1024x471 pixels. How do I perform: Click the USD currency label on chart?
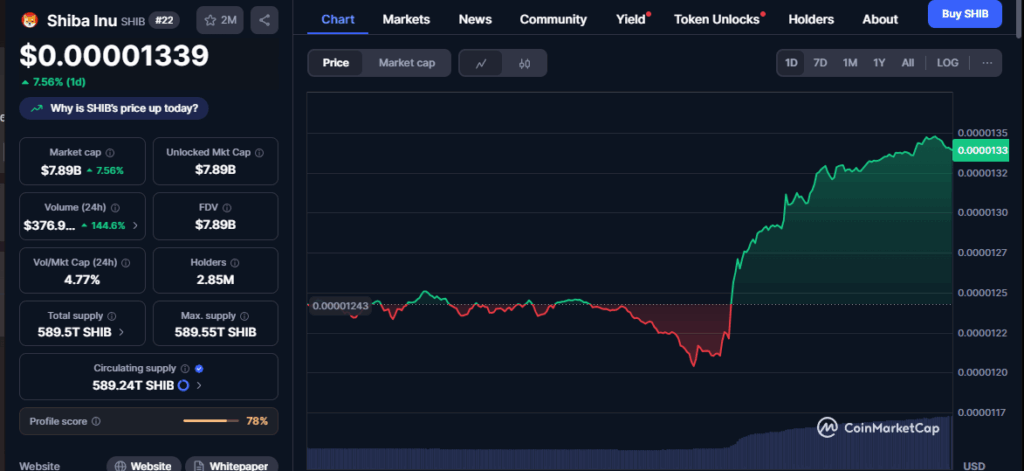[974, 466]
